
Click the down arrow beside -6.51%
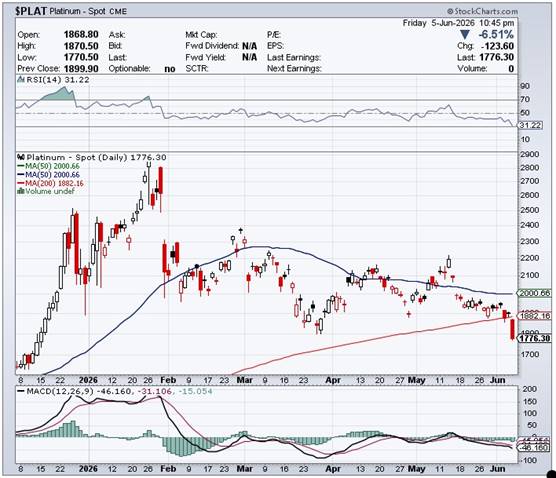click(x=465, y=35)
